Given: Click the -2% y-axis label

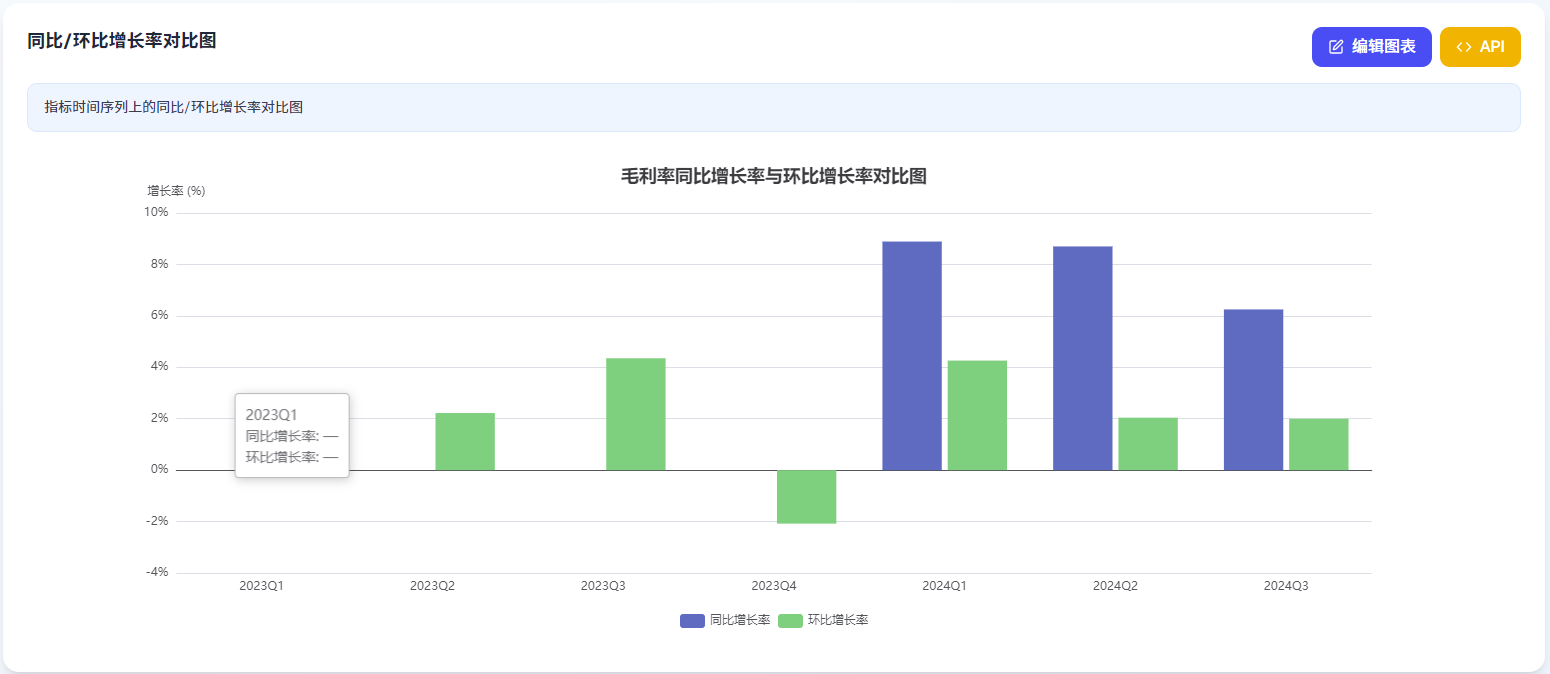Looking at the screenshot, I should coord(157,521).
